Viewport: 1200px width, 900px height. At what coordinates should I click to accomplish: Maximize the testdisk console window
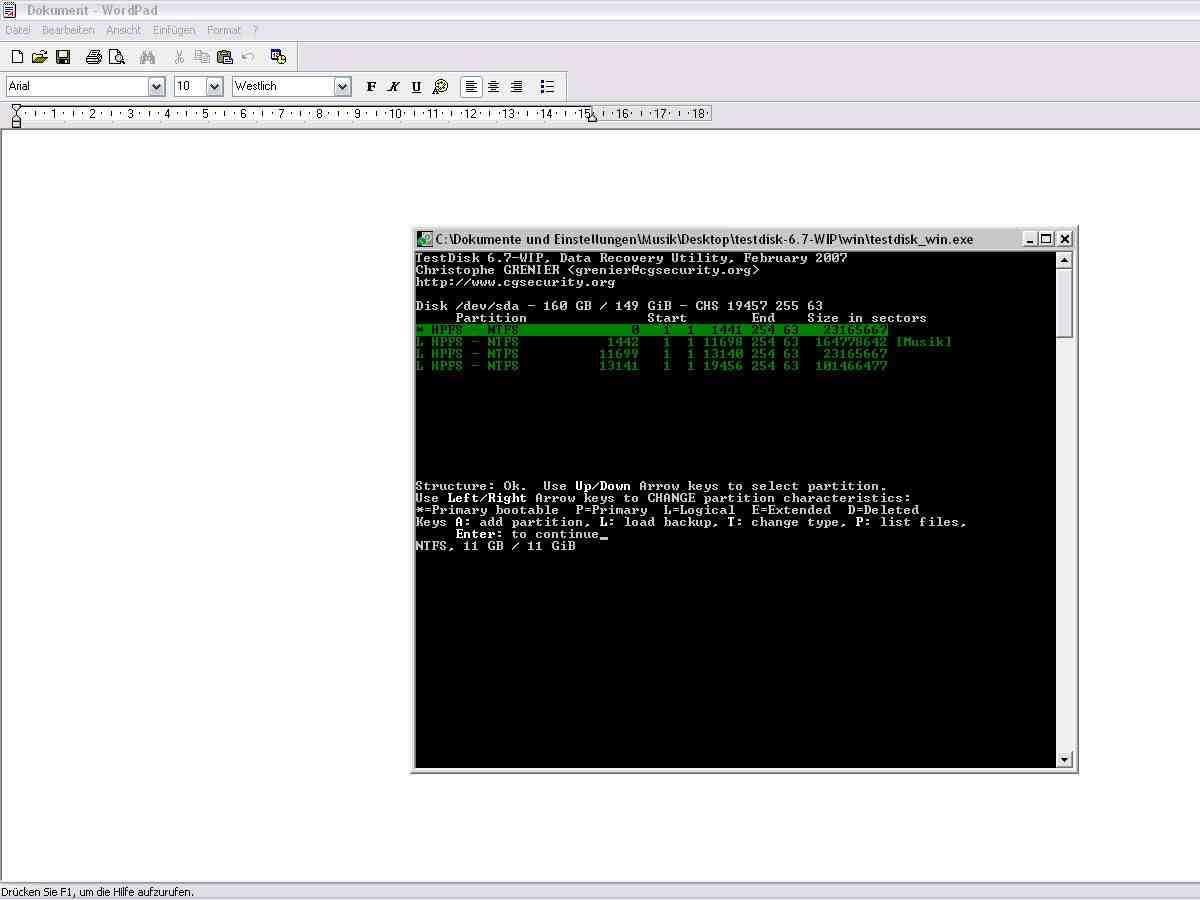coord(1046,239)
